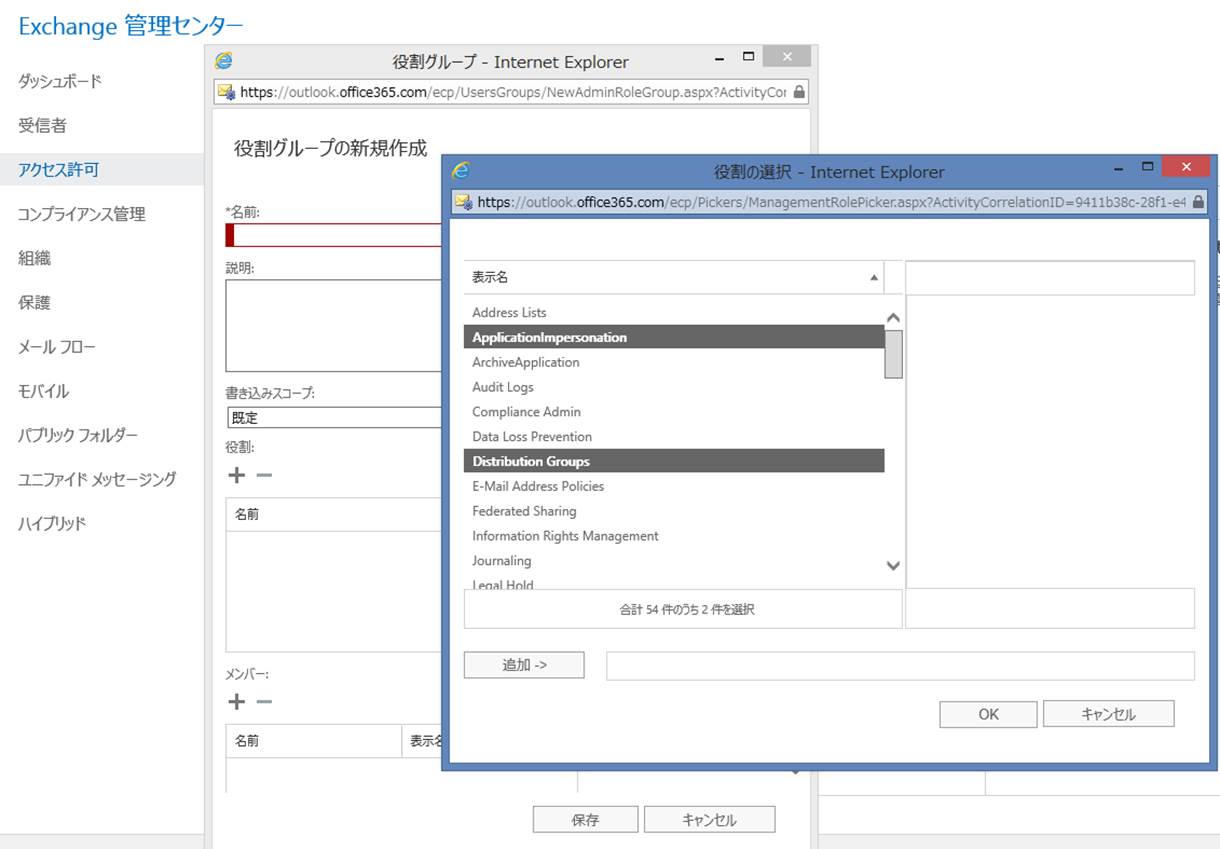Click 名前 column header in メンバー table
This screenshot has height=849, width=1220.
pos(313,742)
